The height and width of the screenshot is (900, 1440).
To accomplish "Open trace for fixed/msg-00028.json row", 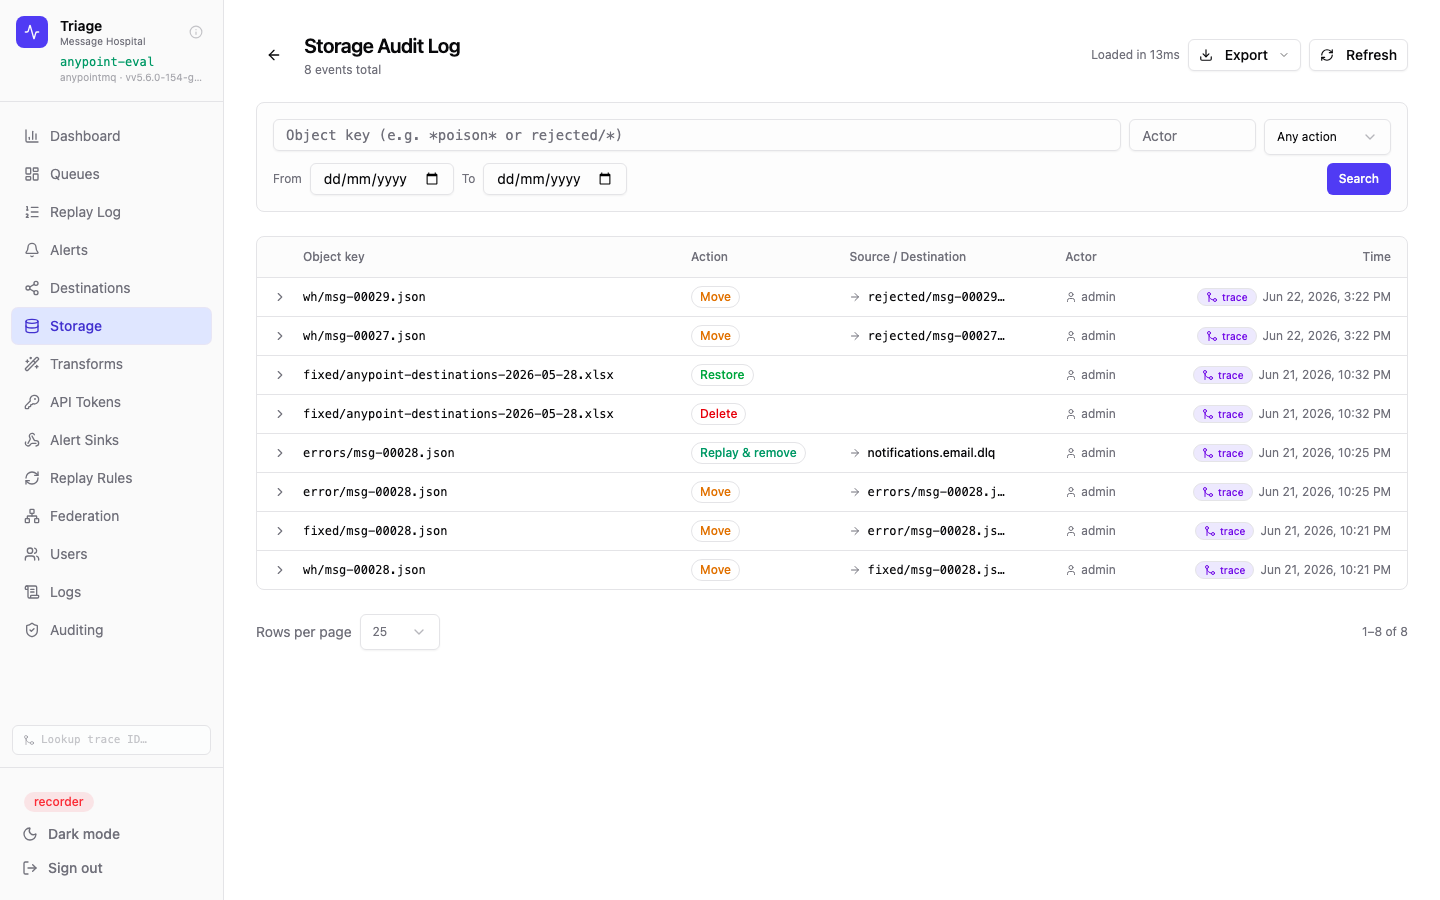I will point(1224,531).
